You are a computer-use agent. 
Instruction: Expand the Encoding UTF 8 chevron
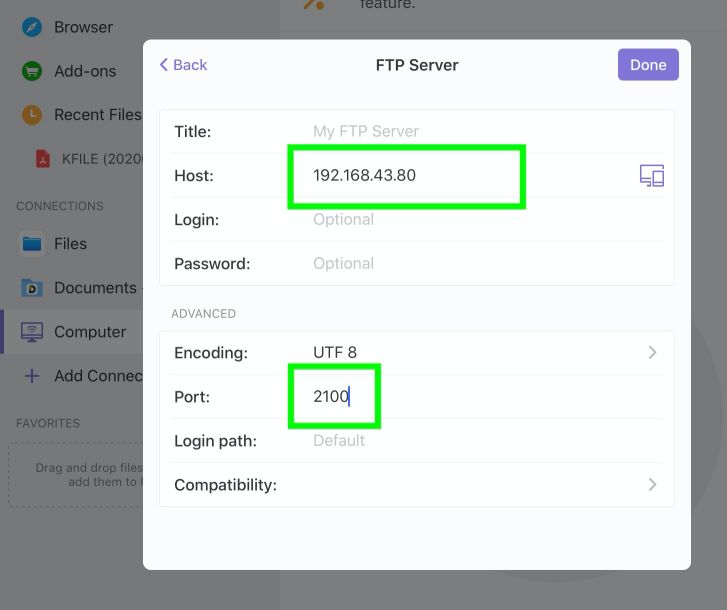[652, 352]
